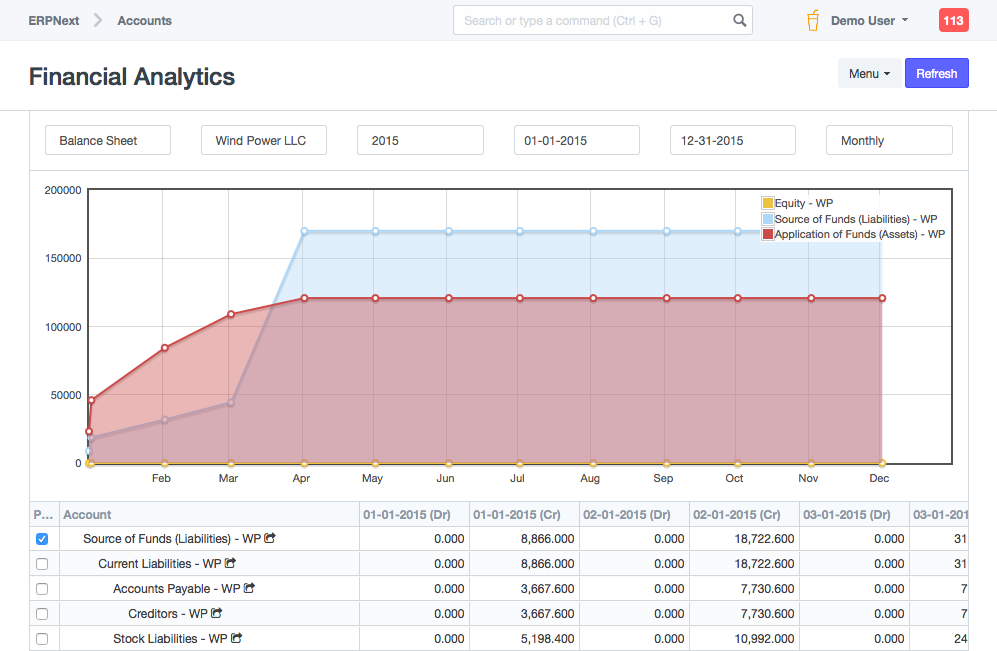Image resolution: width=997 pixels, height=651 pixels.
Task: Go to Accounts breadcrumb link
Action: (x=144, y=20)
